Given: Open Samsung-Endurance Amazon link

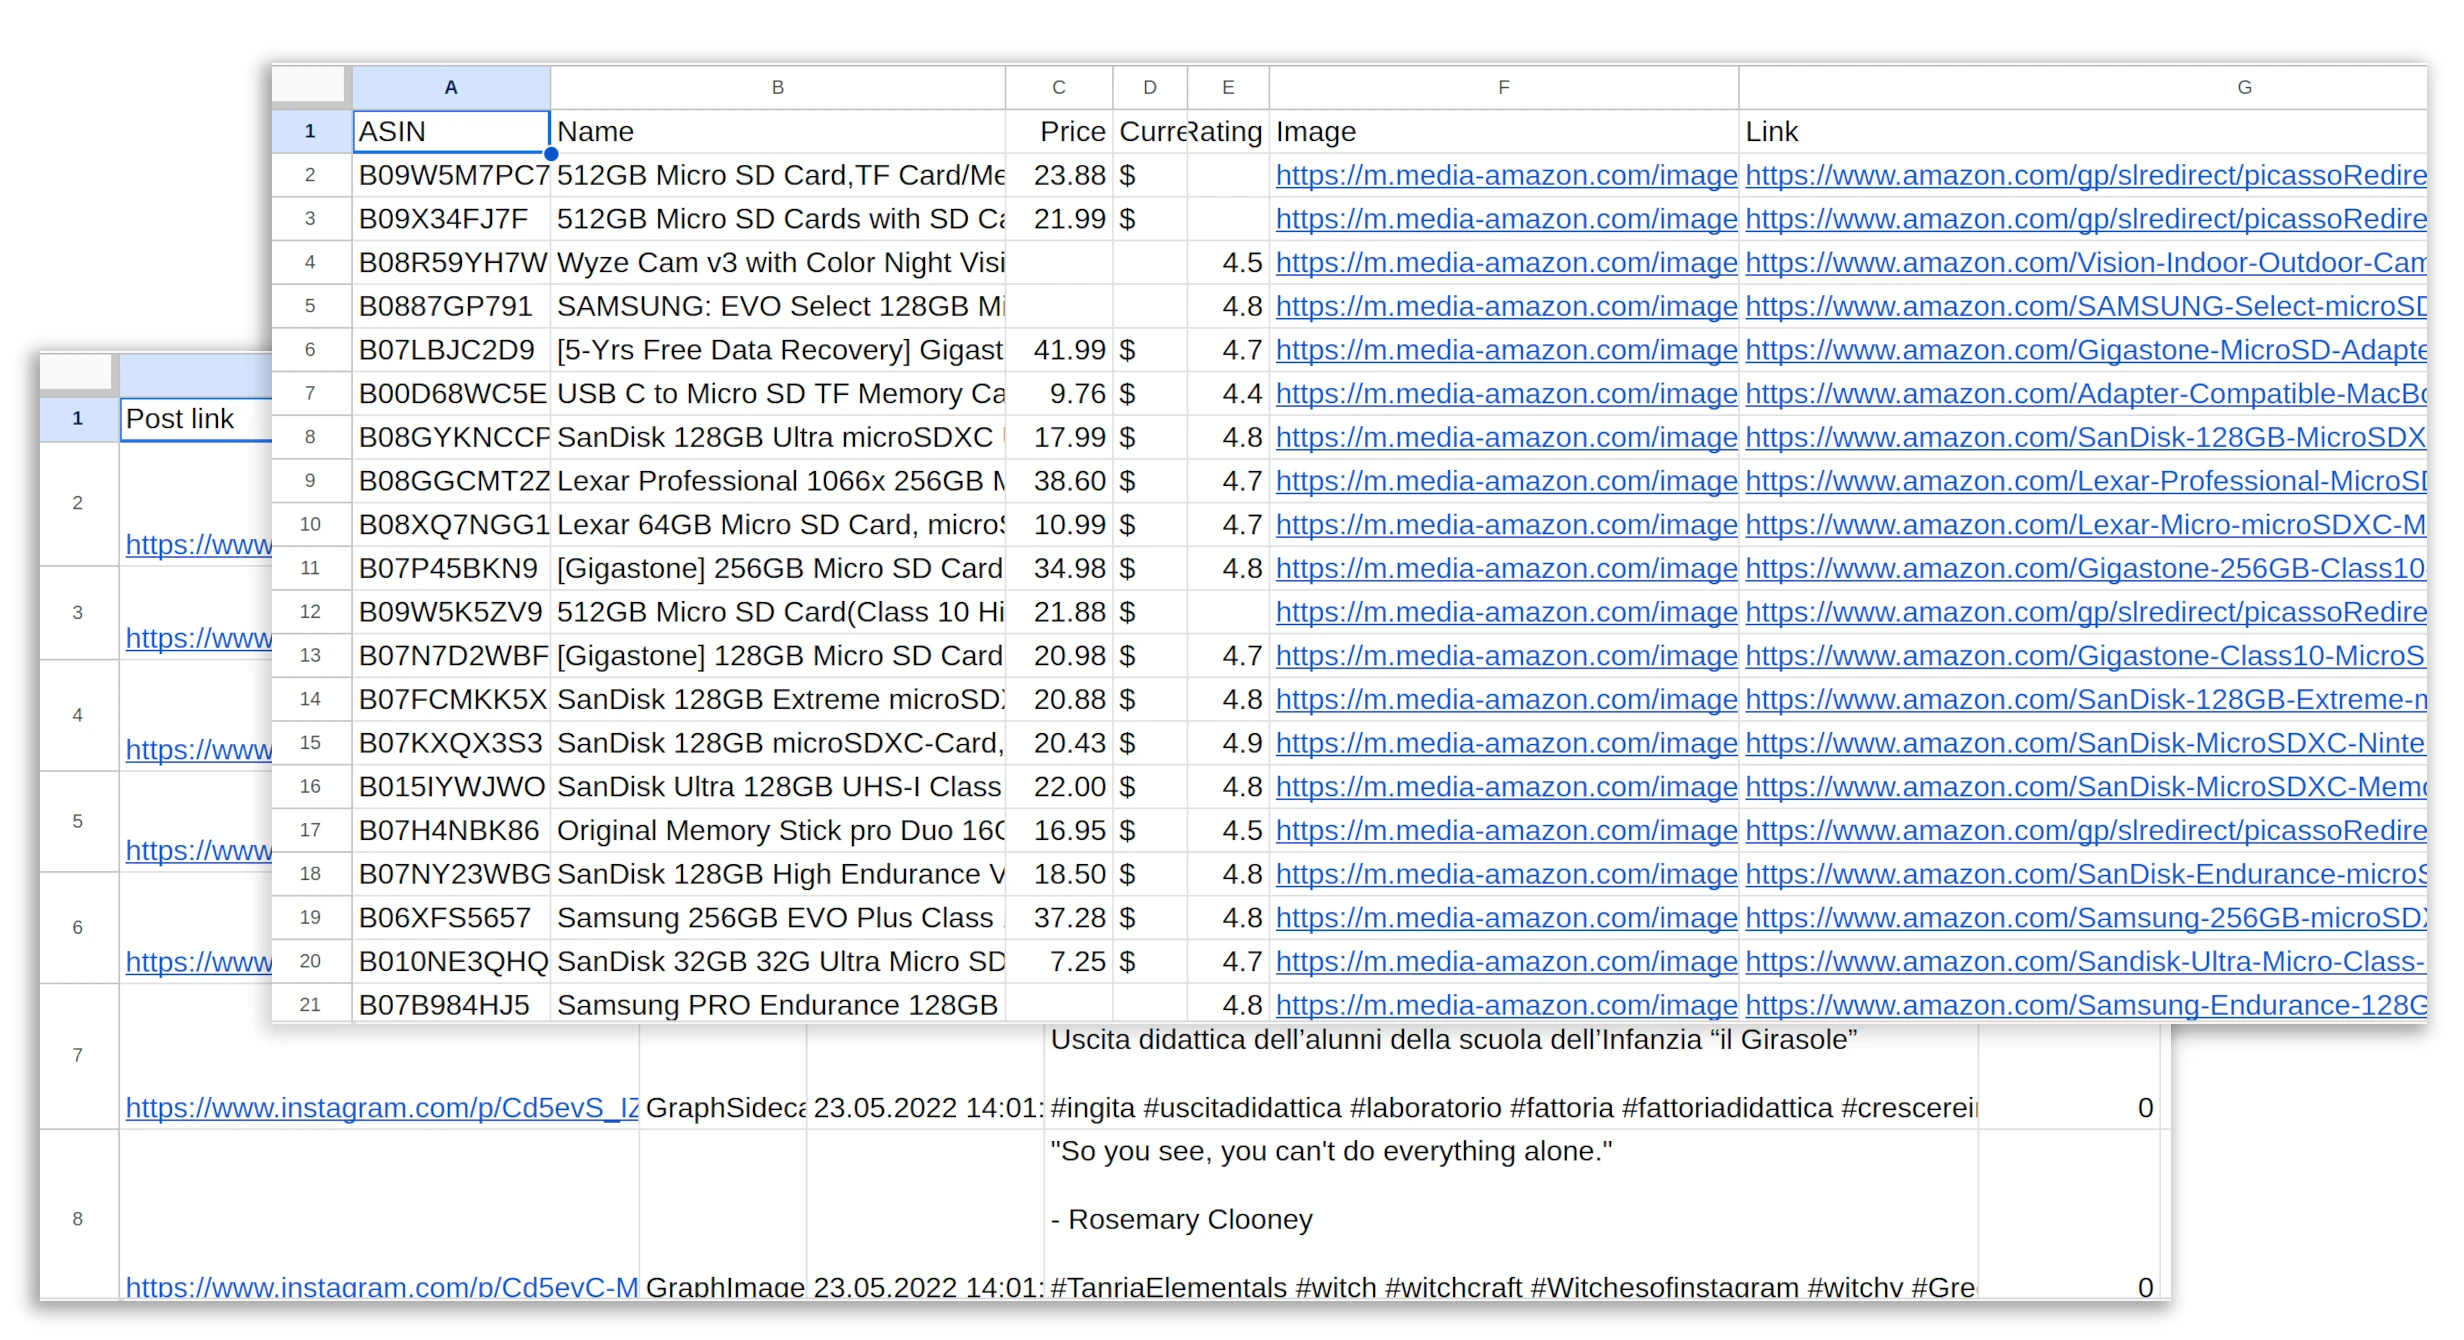Looking at the screenshot, I should pyautogui.click(x=2084, y=1005).
